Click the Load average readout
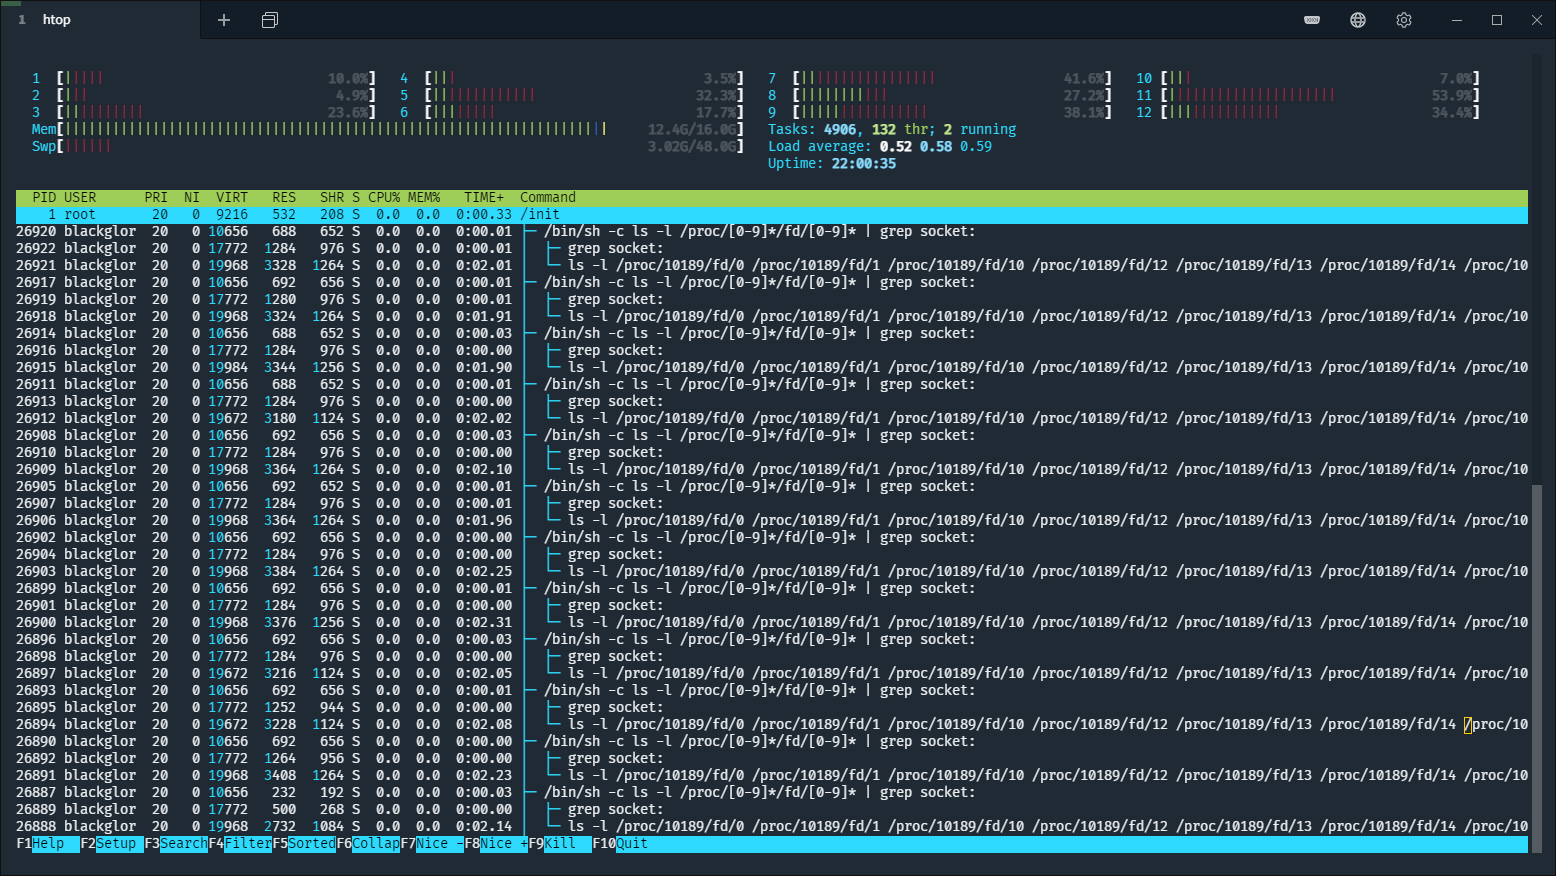 coord(880,147)
